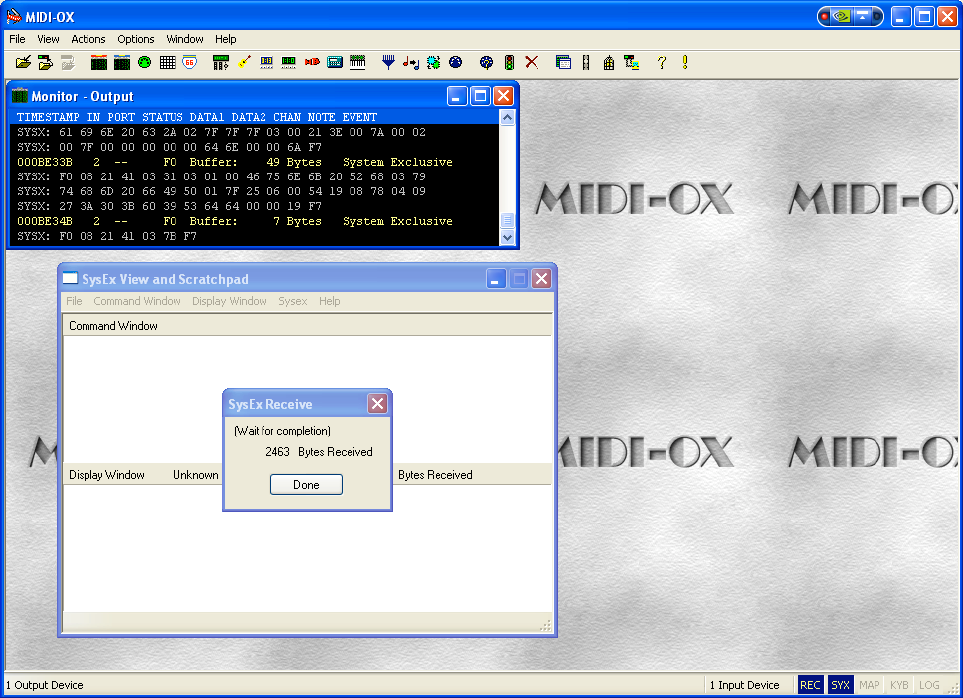Click the note mapping arrow toolbar icon
The width and height of the screenshot is (963, 698).
click(411, 63)
